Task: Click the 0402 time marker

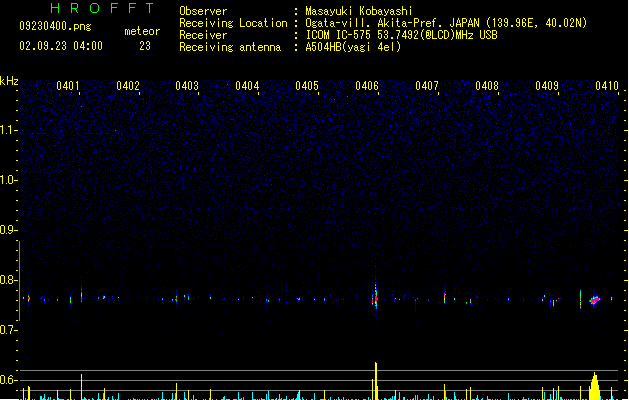Action: point(128,86)
